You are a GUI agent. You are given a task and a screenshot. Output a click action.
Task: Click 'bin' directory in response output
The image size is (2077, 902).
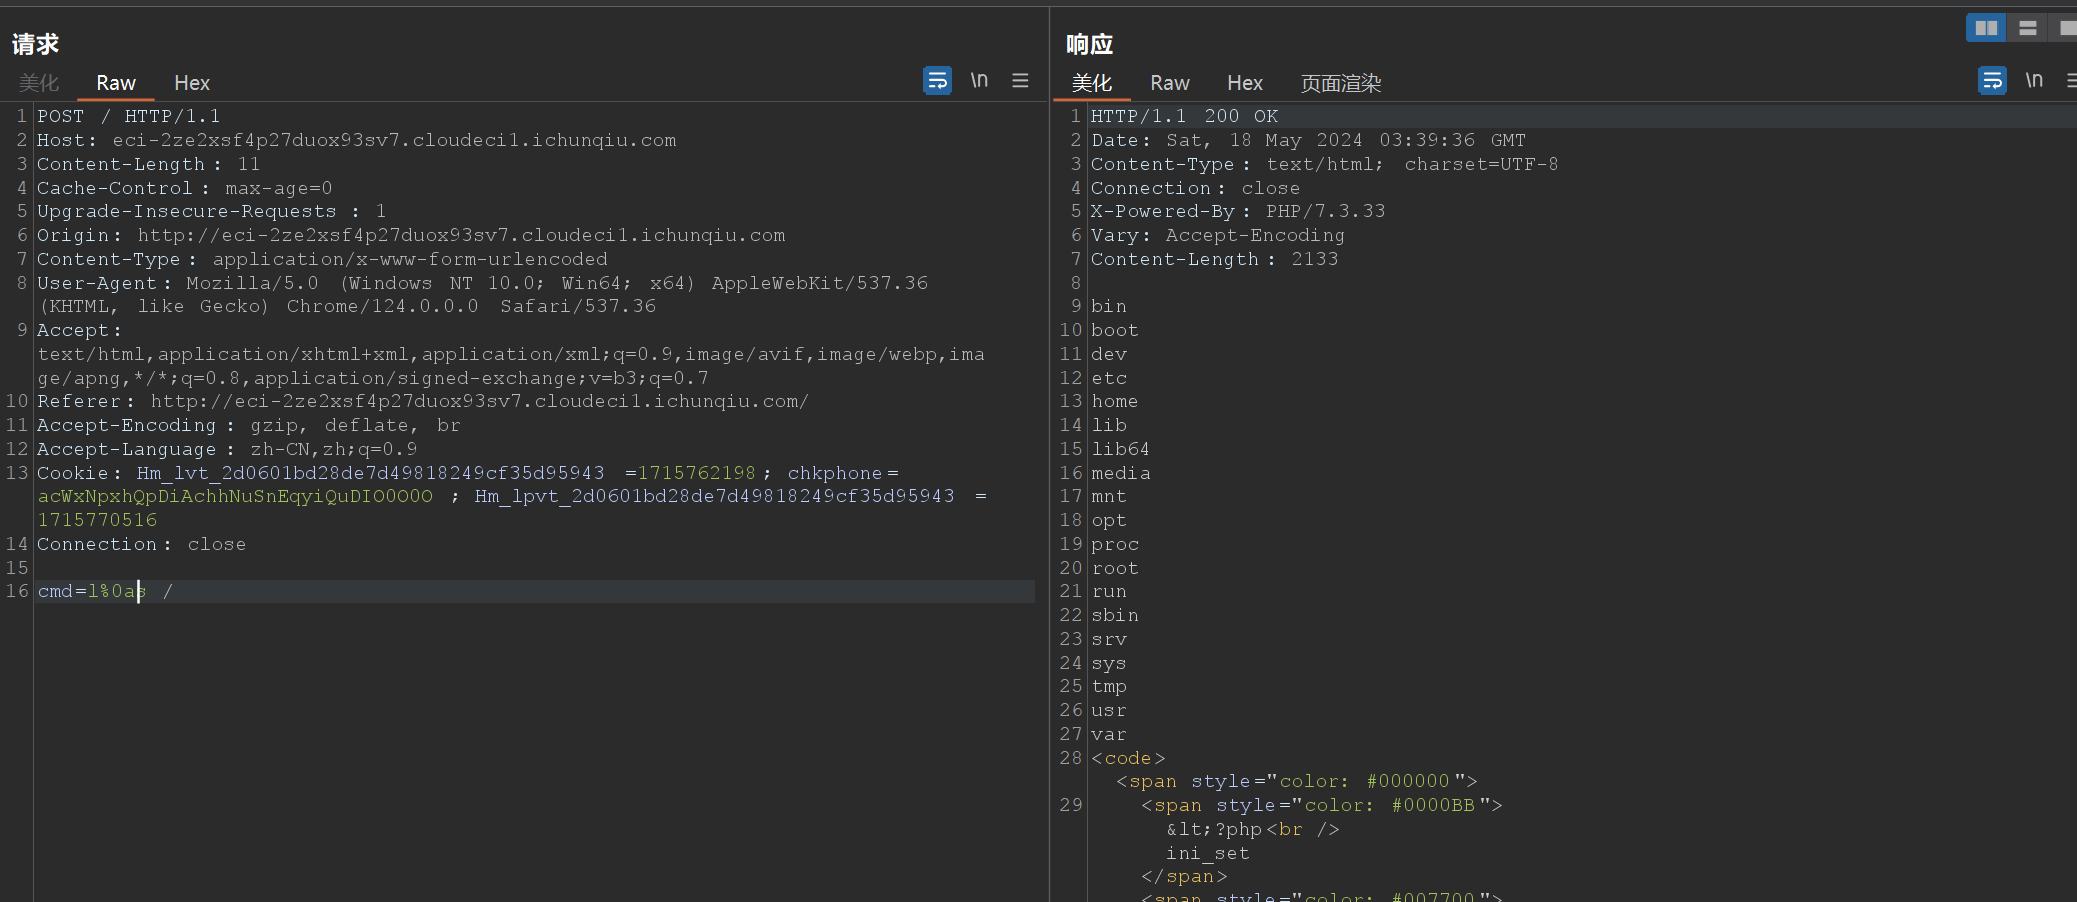1109,306
